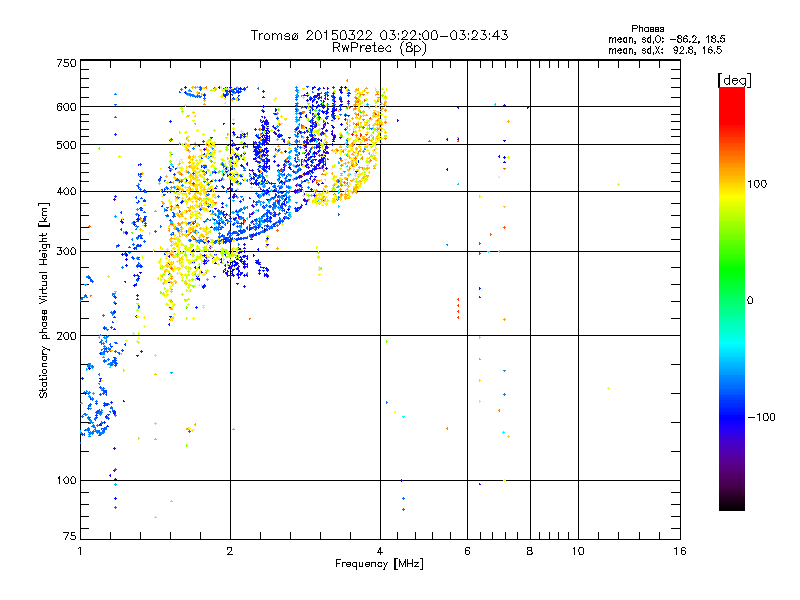
Task: Click the y-axis label '300'
Action: 66,252
